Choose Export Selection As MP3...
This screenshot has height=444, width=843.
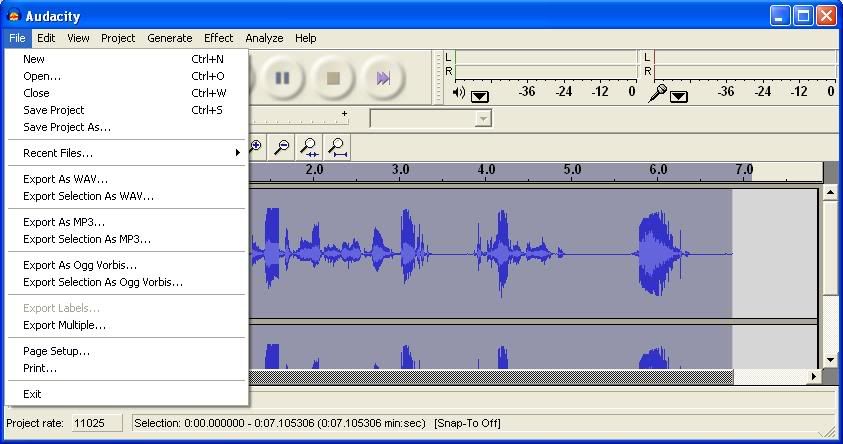coord(126,239)
